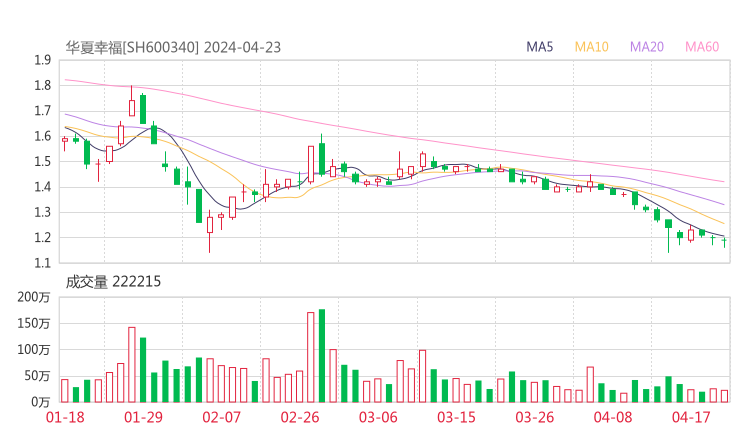Click the MA5 legend label
This screenshot has width=740, height=440.
point(539,47)
